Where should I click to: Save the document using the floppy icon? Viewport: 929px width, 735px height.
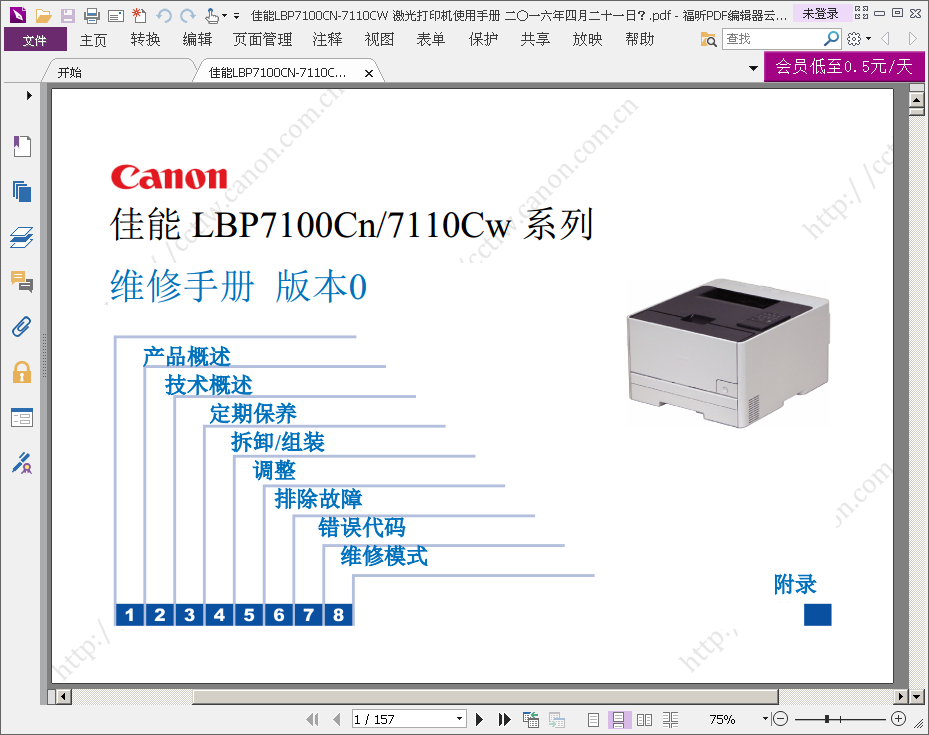tap(68, 15)
